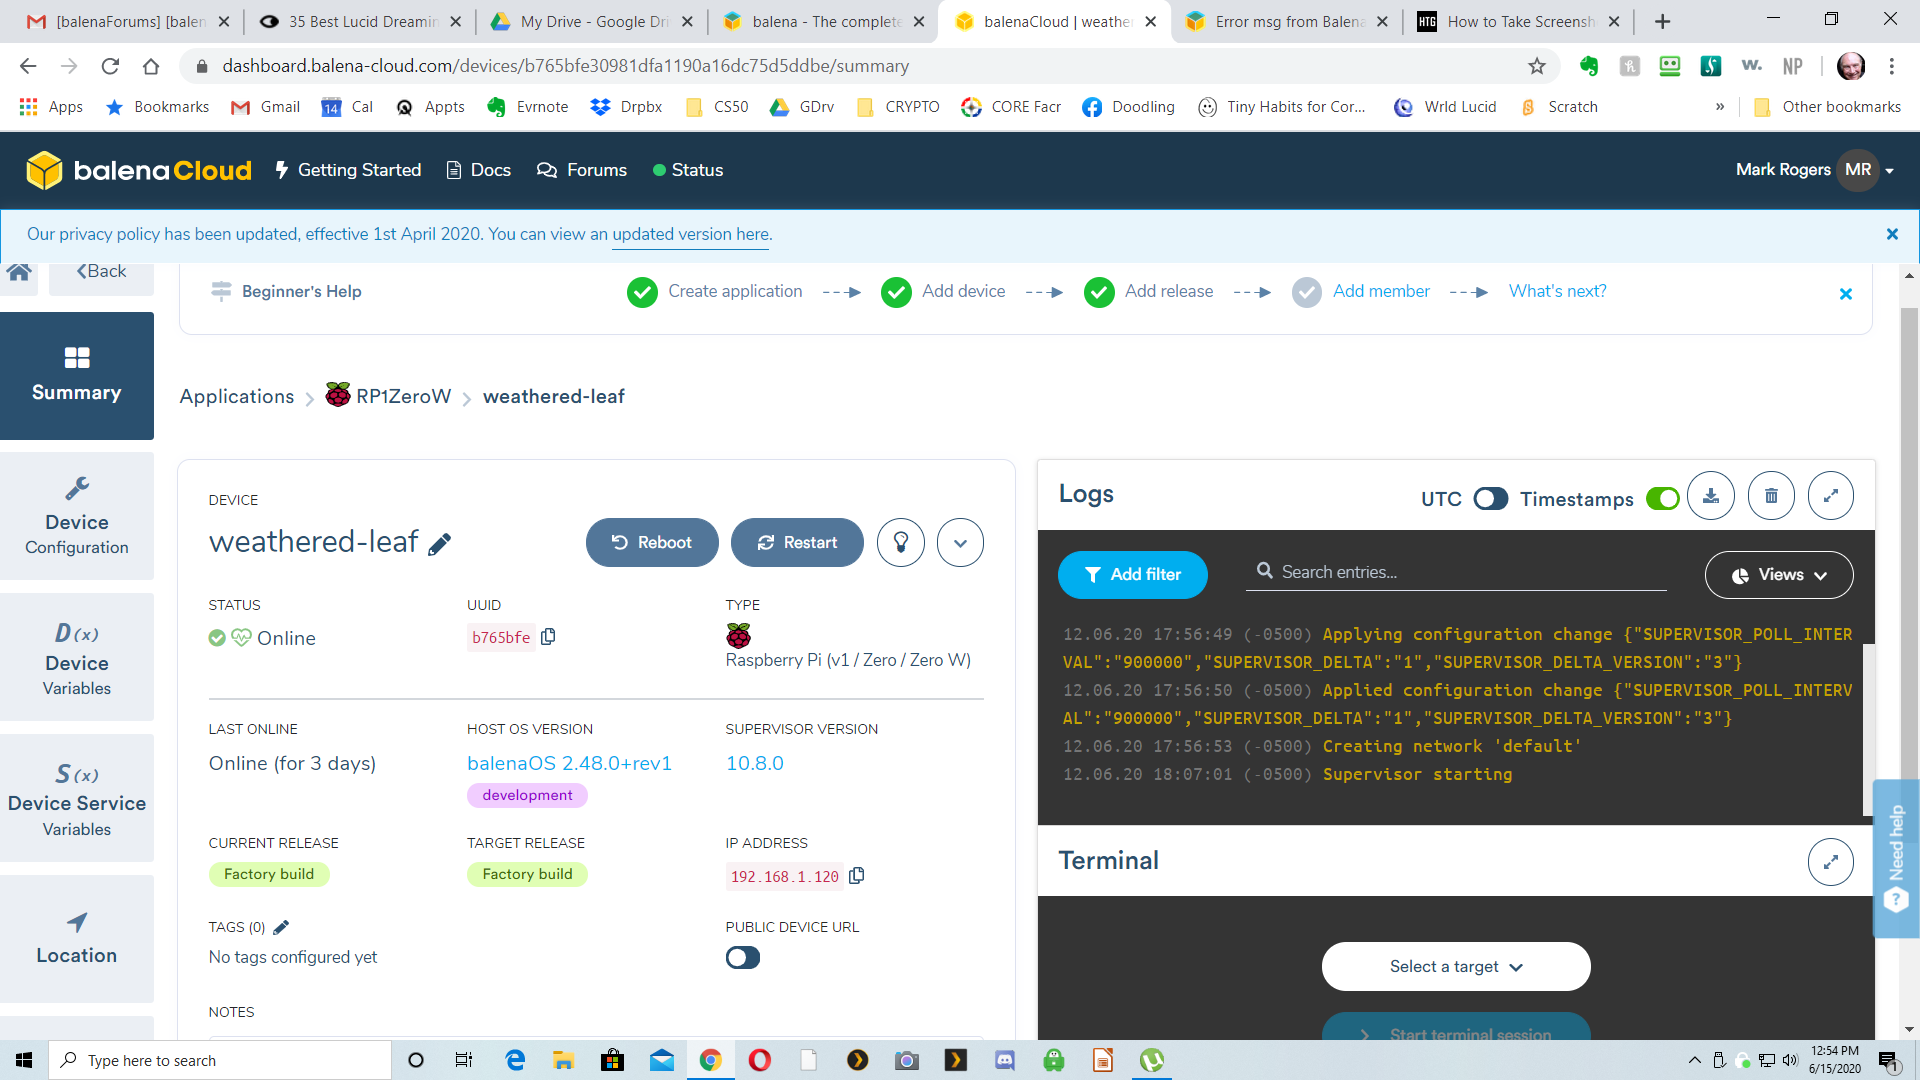Open Device Configuration sidebar tab
Screen dimensions: 1920x1080
pyautogui.click(x=77, y=516)
